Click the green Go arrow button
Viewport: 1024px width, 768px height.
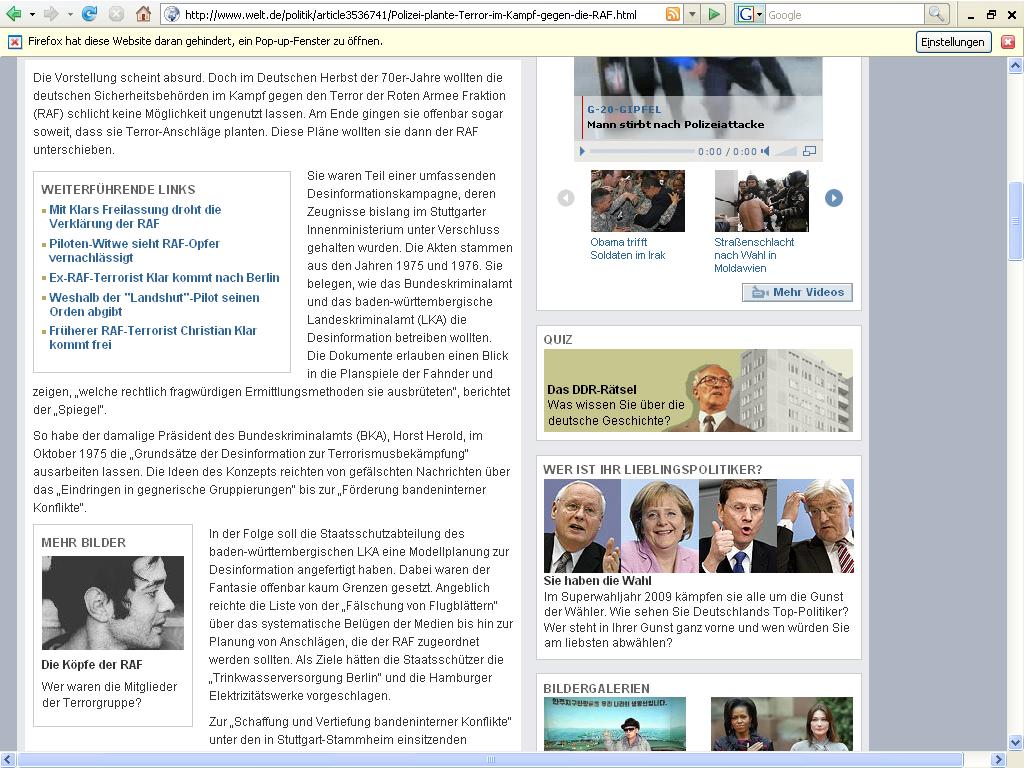pyautogui.click(x=714, y=14)
